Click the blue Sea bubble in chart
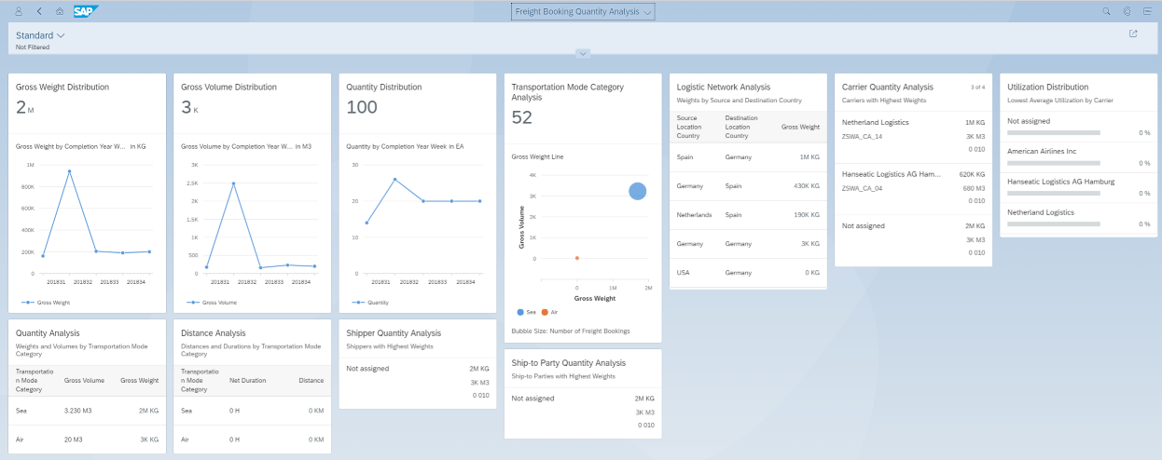Viewport: 1162px width, 460px height. click(637, 191)
